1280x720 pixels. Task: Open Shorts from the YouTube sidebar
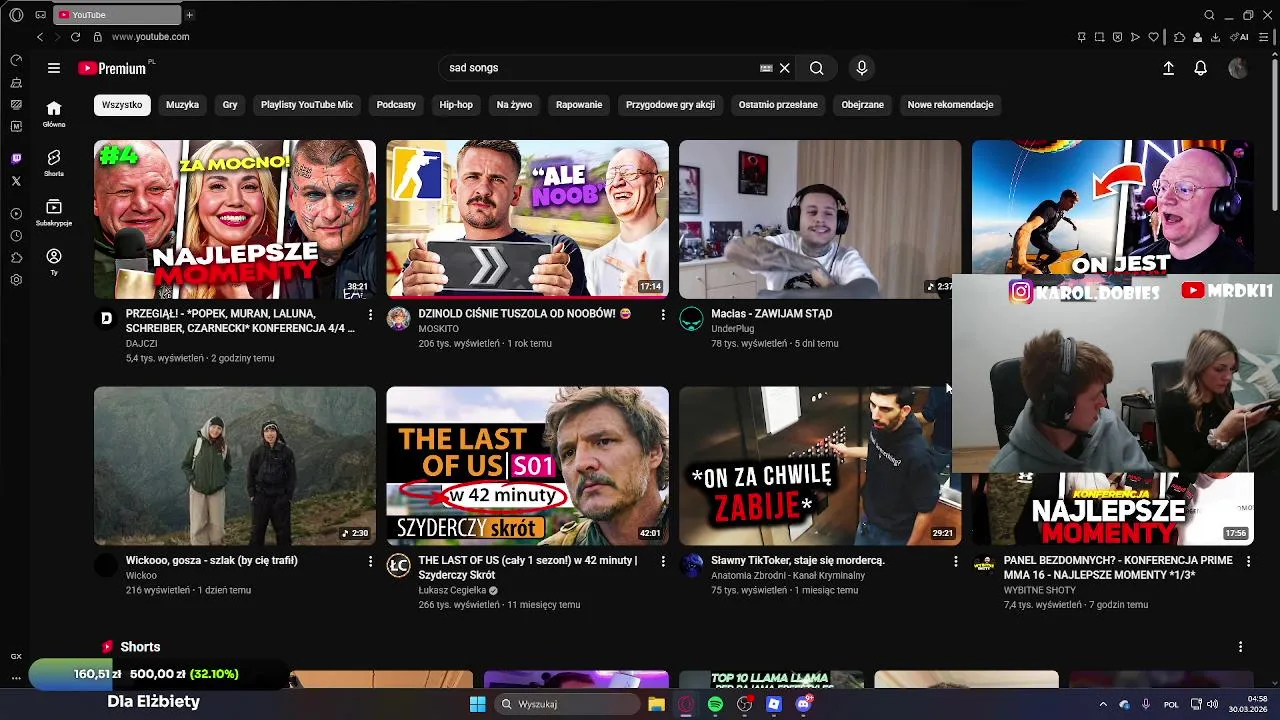tap(54, 163)
